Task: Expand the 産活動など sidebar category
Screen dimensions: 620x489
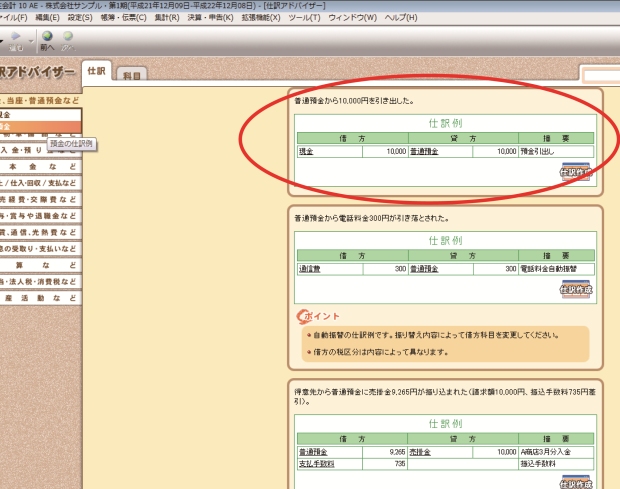Action: 40,298
